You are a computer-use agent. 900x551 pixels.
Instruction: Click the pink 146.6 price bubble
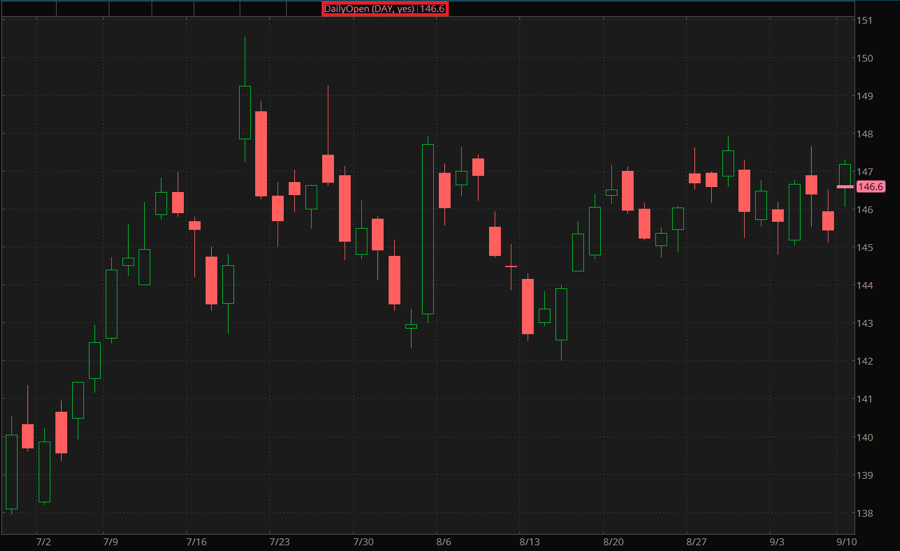tap(871, 187)
